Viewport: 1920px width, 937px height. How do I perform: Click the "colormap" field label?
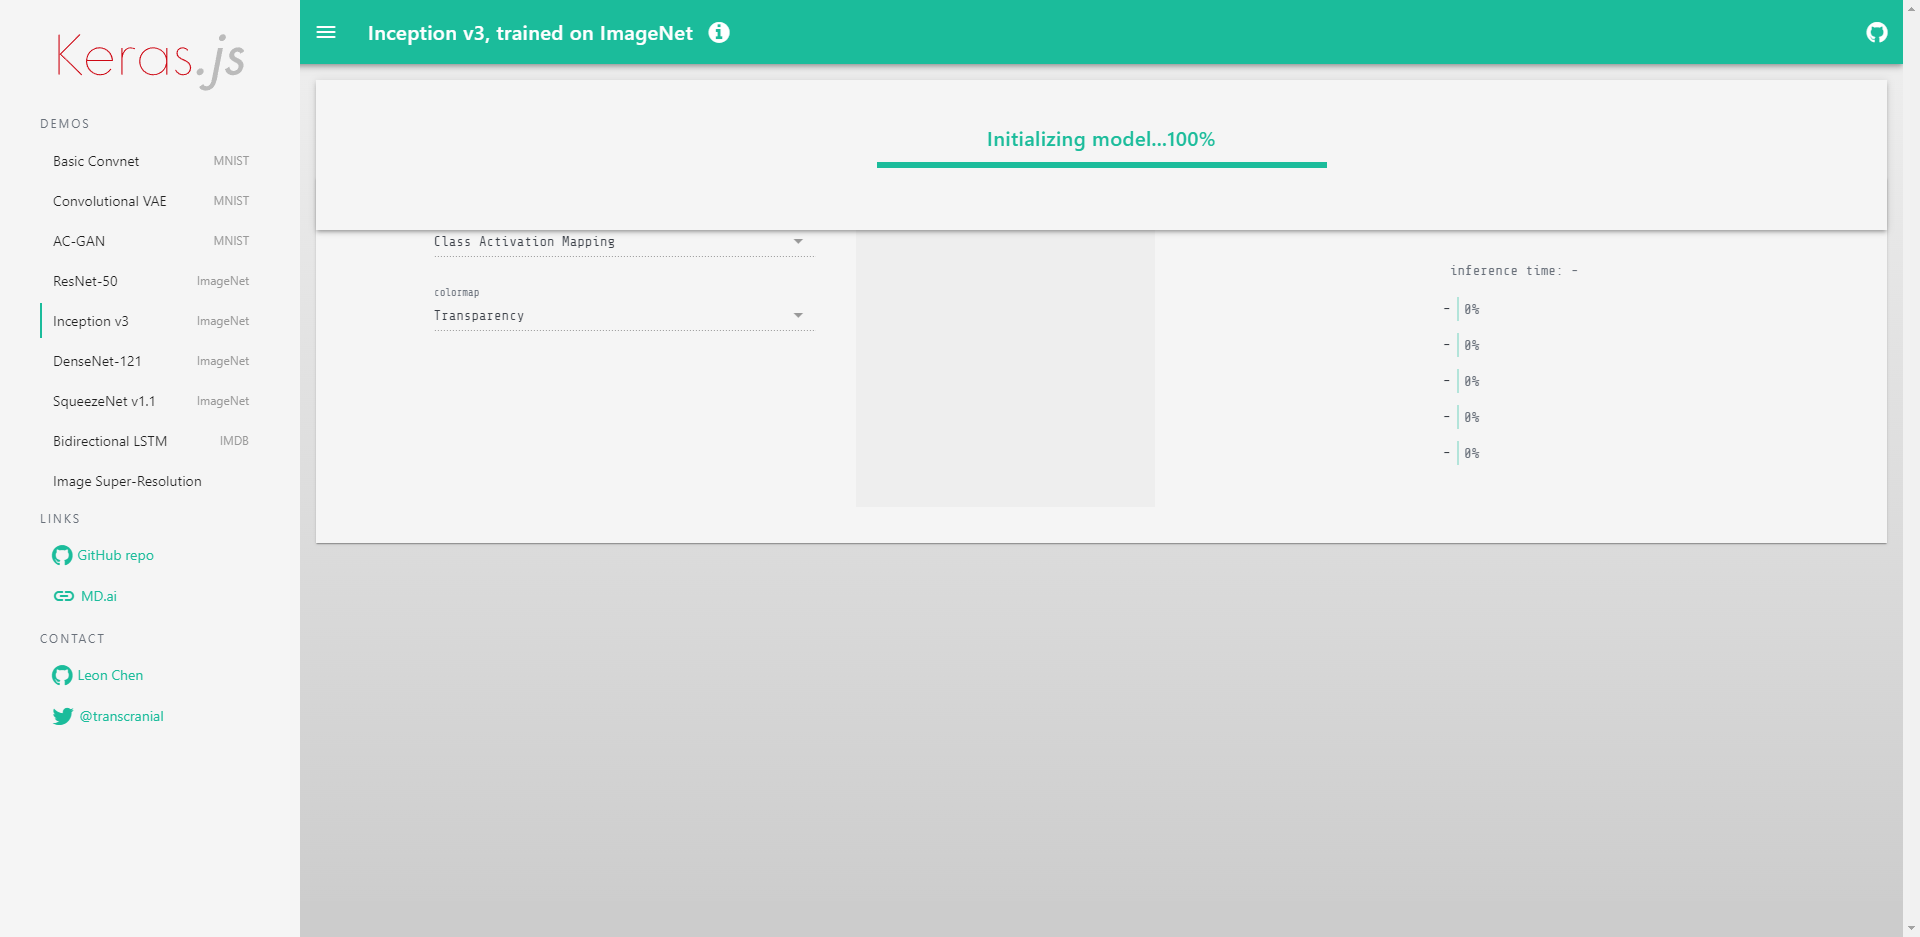click(457, 293)
